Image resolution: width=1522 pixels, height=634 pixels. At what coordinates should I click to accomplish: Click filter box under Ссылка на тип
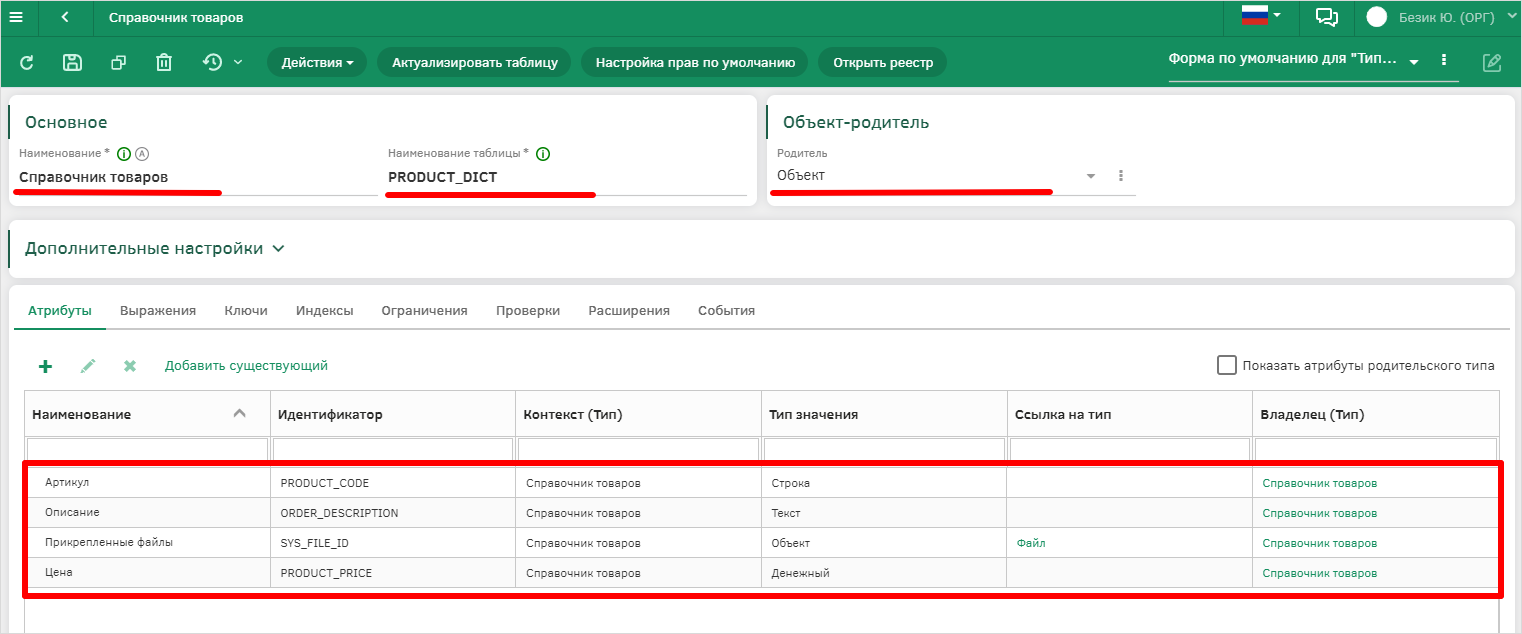pyautogui.click(x=1130, y=449)
